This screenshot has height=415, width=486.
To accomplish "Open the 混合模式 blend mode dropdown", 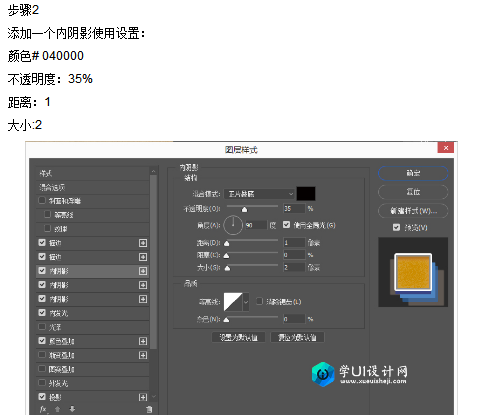I will 260,194.
